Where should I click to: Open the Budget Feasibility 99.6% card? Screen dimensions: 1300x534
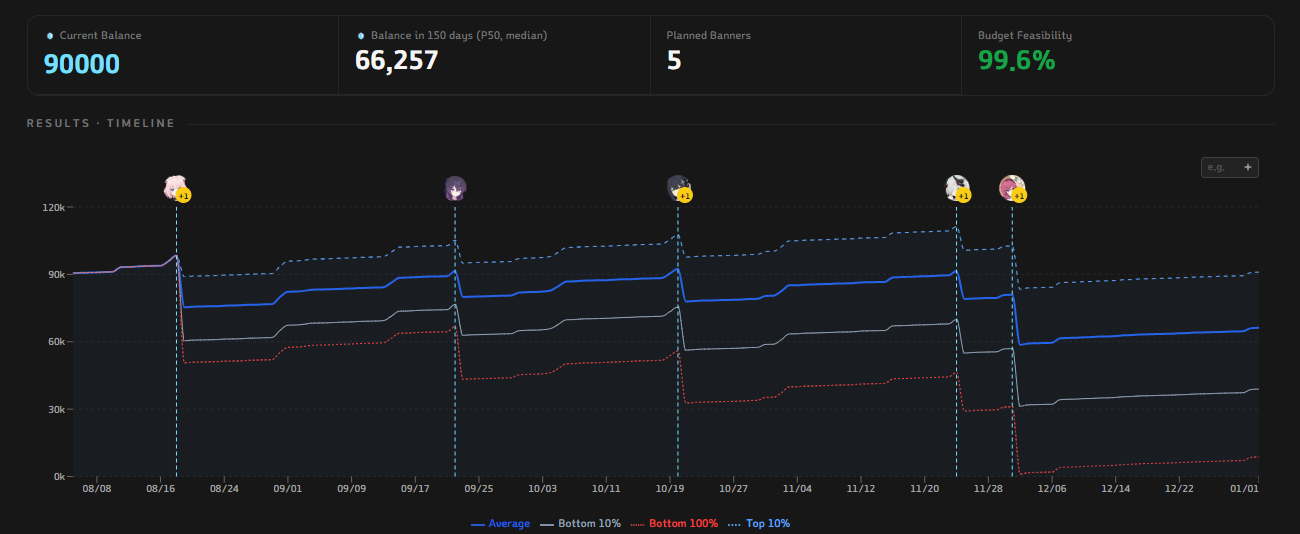tap(1118, 55)
